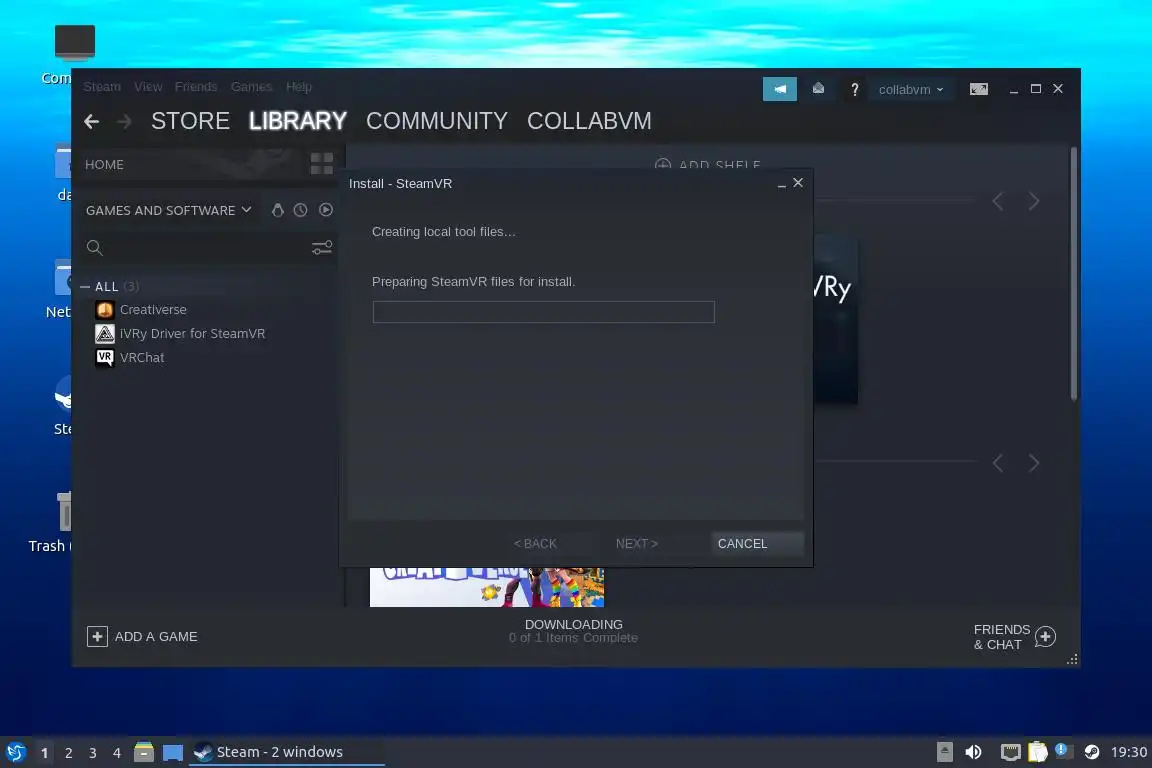Open the file manager taskbar icon
The image size is (1152, 768).
tap(144, 752)
